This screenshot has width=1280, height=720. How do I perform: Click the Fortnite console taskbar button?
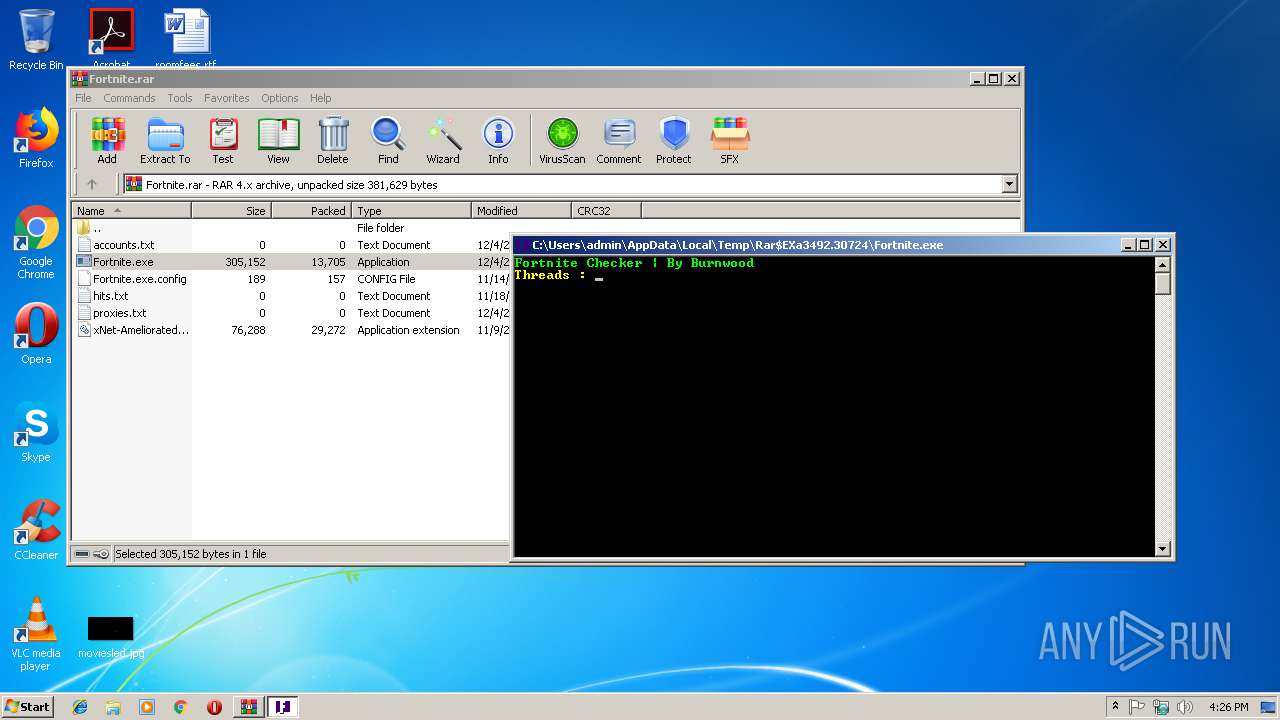[283, 707]
